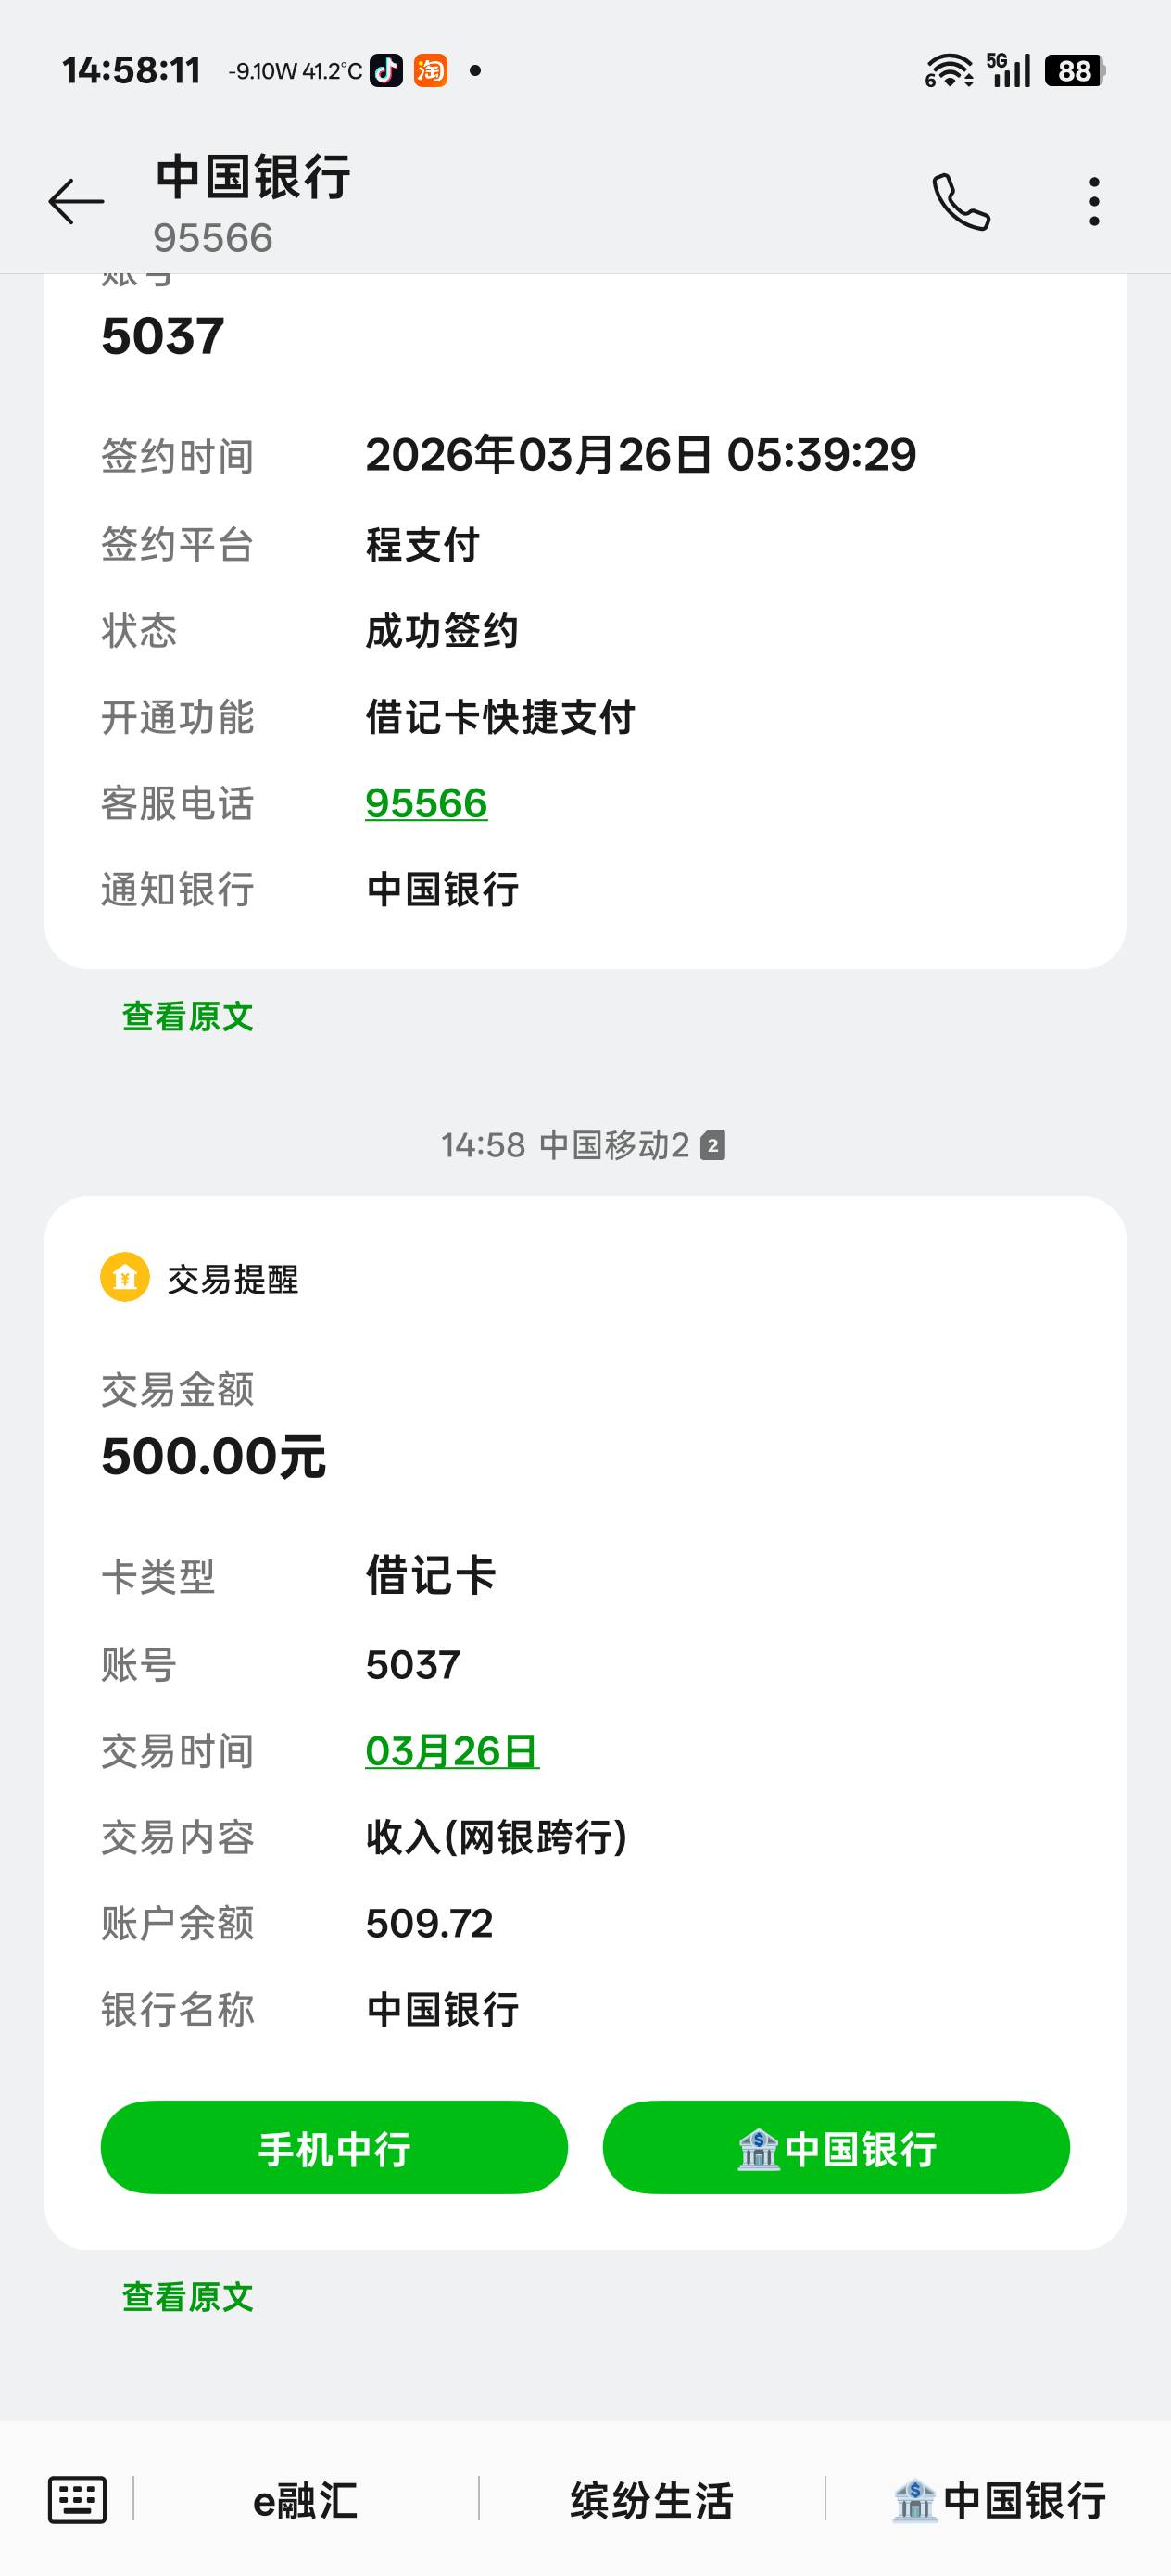Tap the 95566 customer service link
Image resolution: width=1171 pixels, height=2576 pixels.
click(x=426, y=803)
